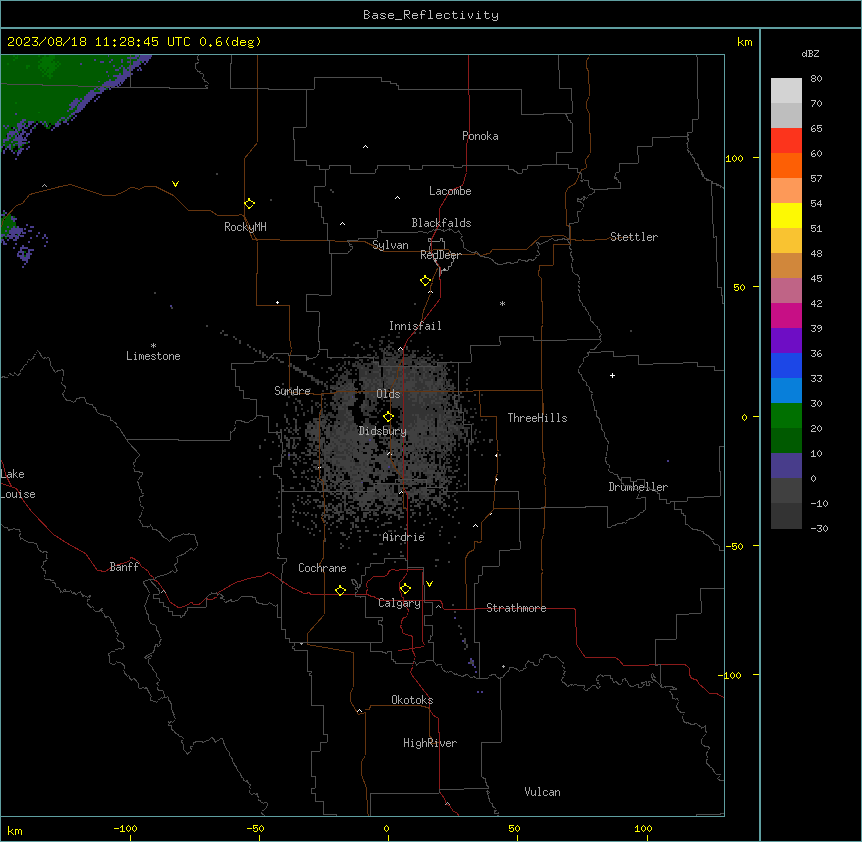The image size is (862, 842).
Task: Click the Innisfail city label
Action: pyautogui.click(x=415, y=326)
